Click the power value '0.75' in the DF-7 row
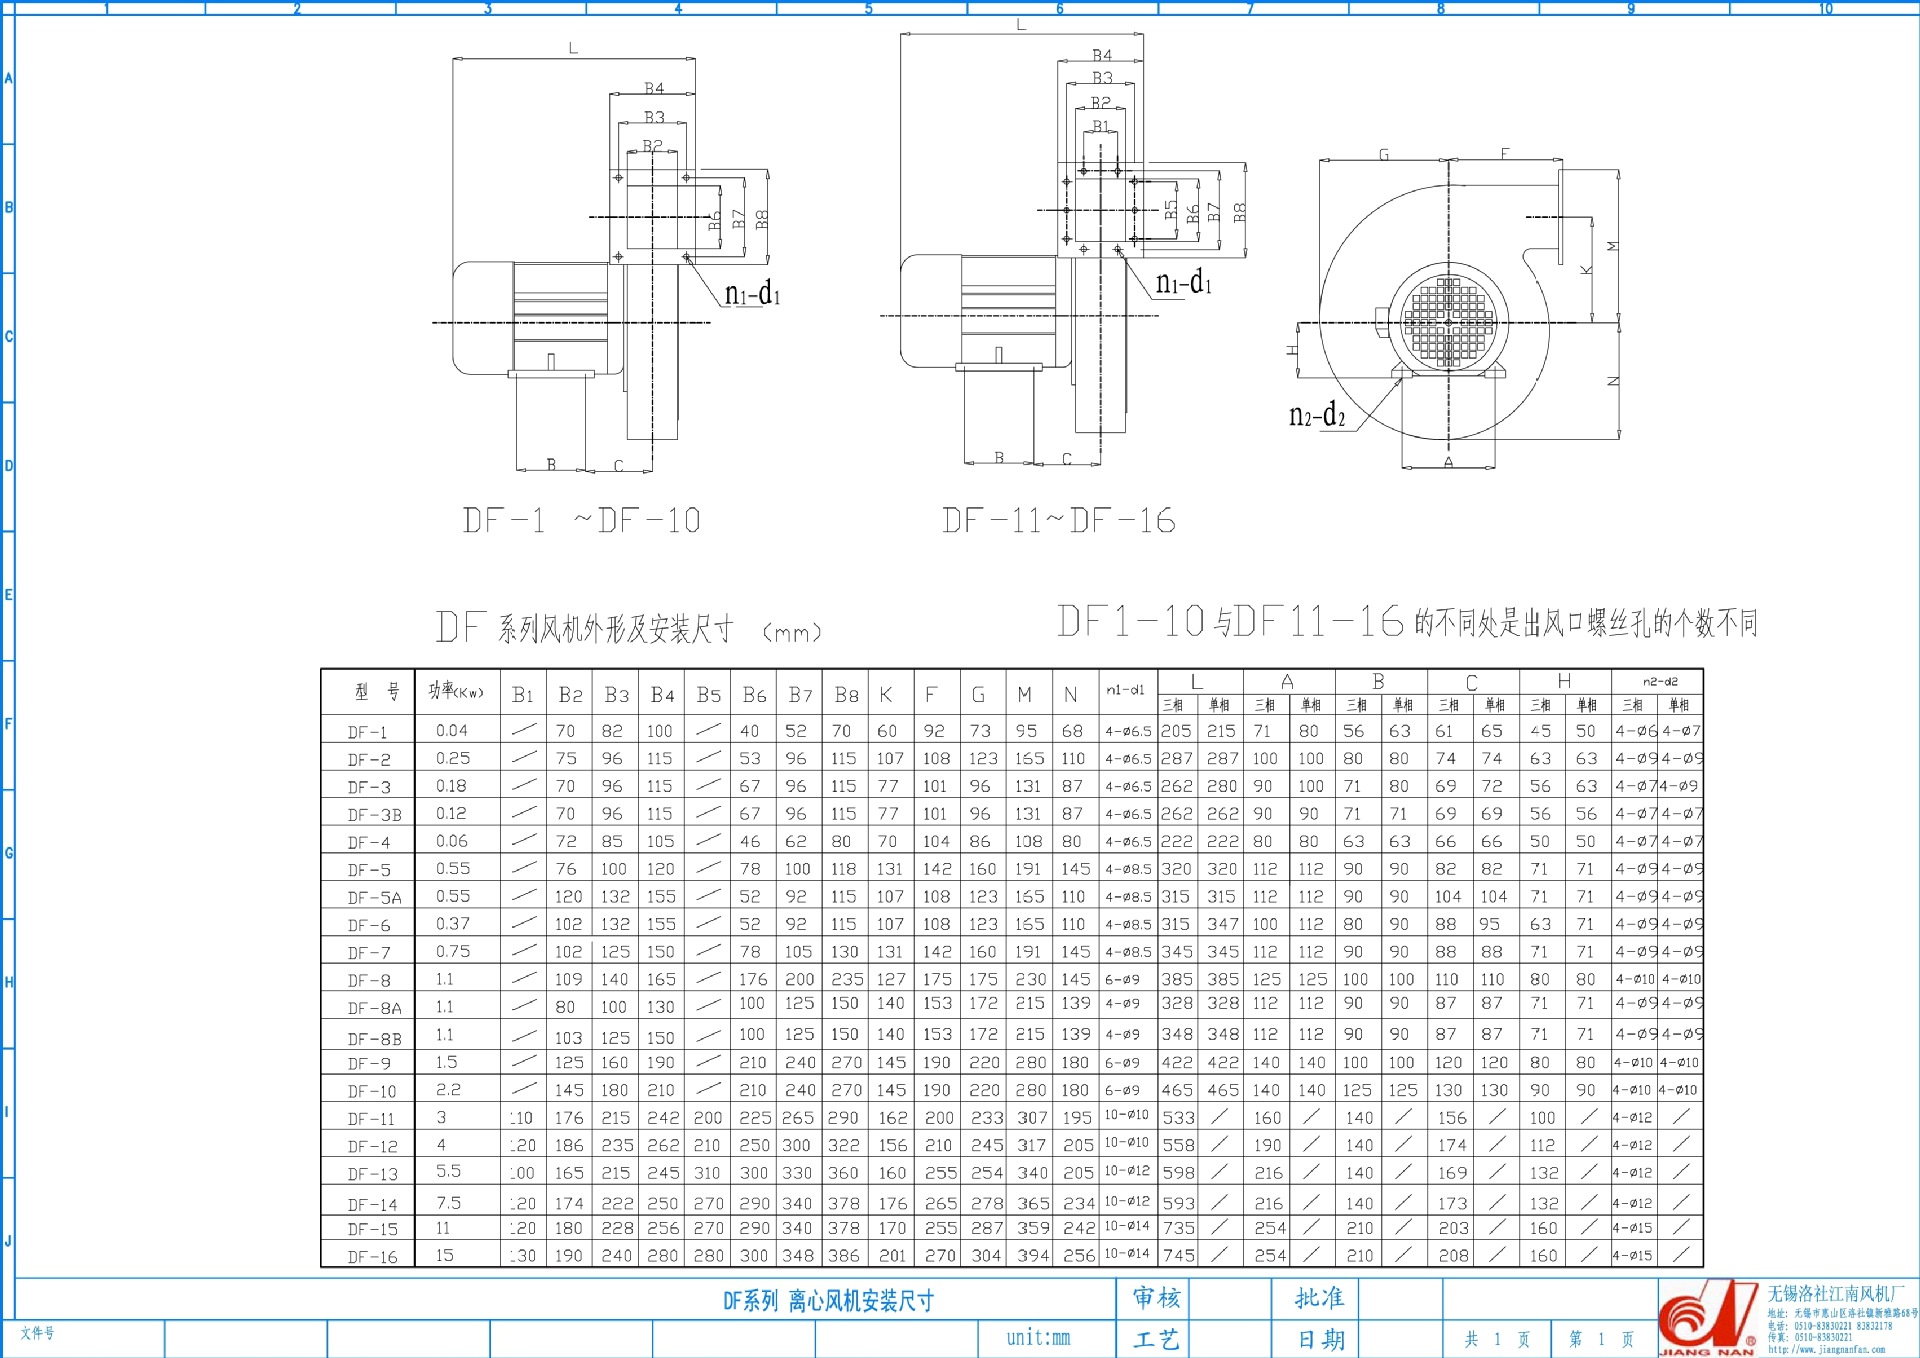 pyautogui.click(x=453, y=952)
